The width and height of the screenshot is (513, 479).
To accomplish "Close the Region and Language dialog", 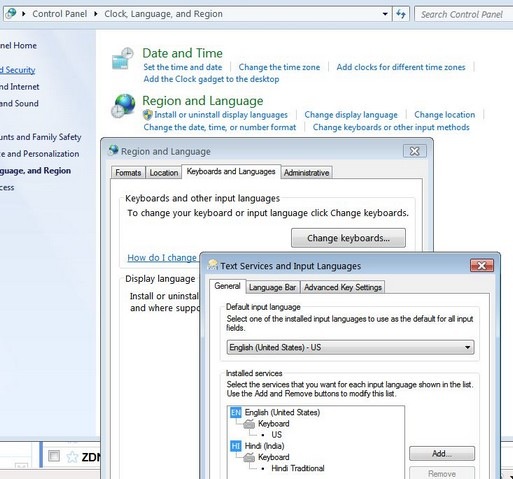I will click(x=415, y=151).
